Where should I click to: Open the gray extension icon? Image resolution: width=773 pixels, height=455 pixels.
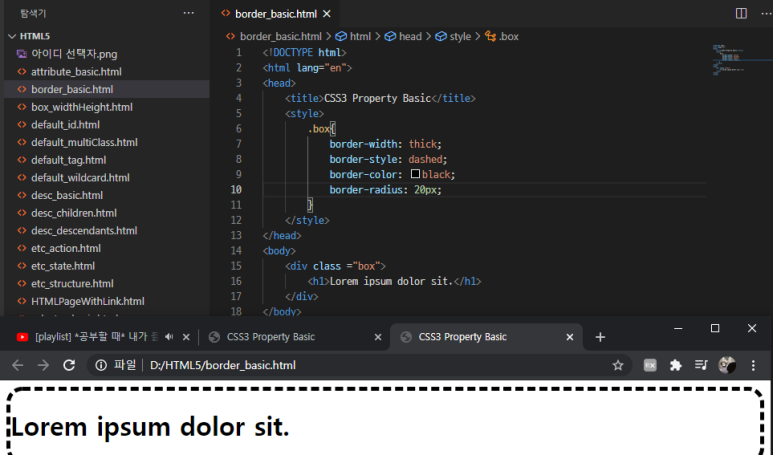click(x=650, y=365)
